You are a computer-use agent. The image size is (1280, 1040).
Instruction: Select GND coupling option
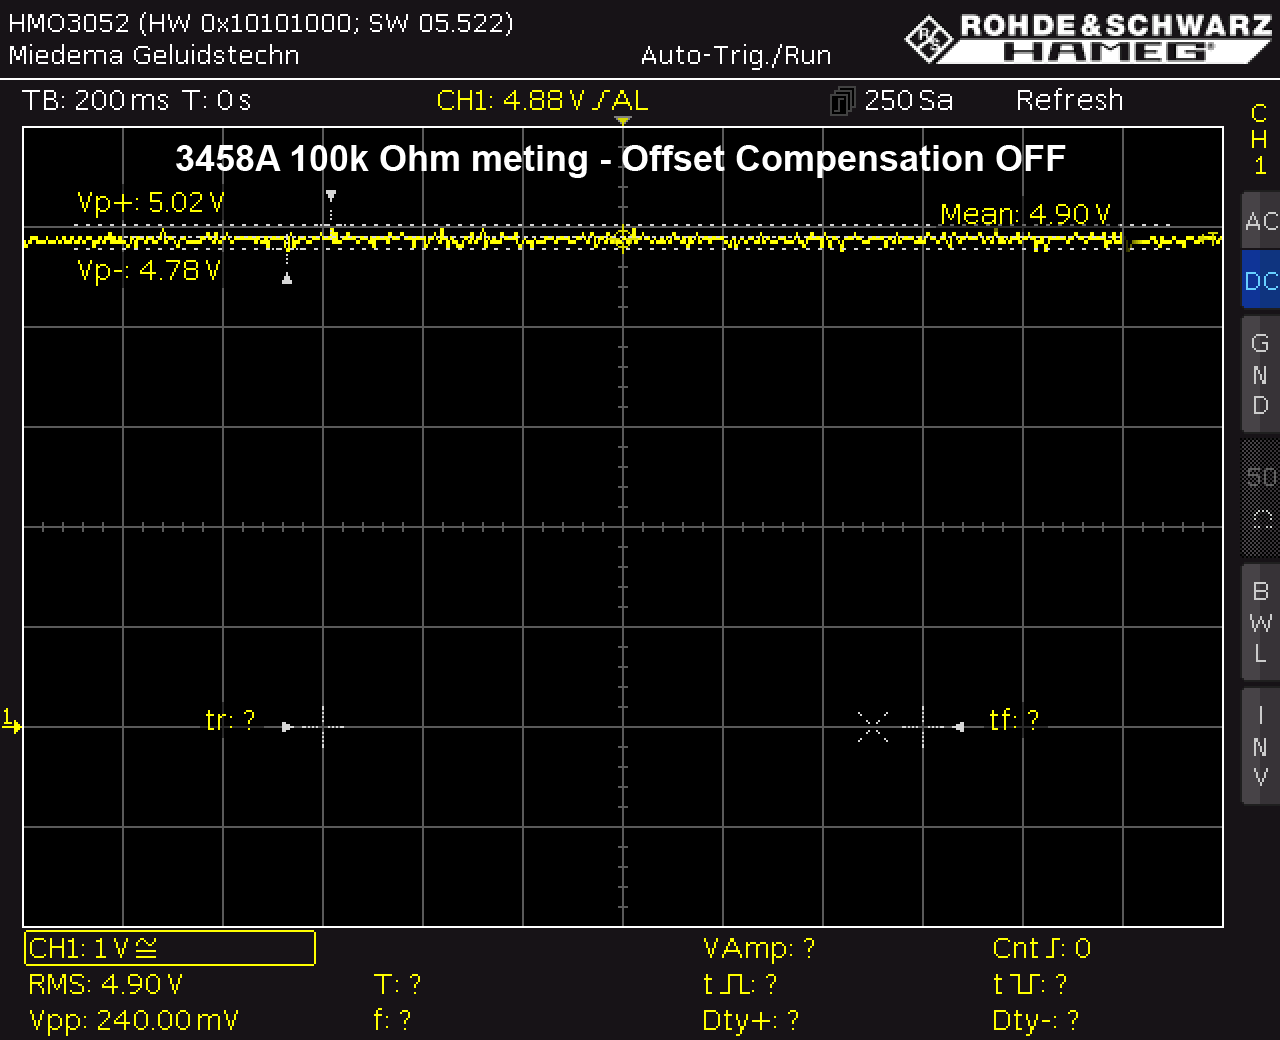(x=1261, y=375)
